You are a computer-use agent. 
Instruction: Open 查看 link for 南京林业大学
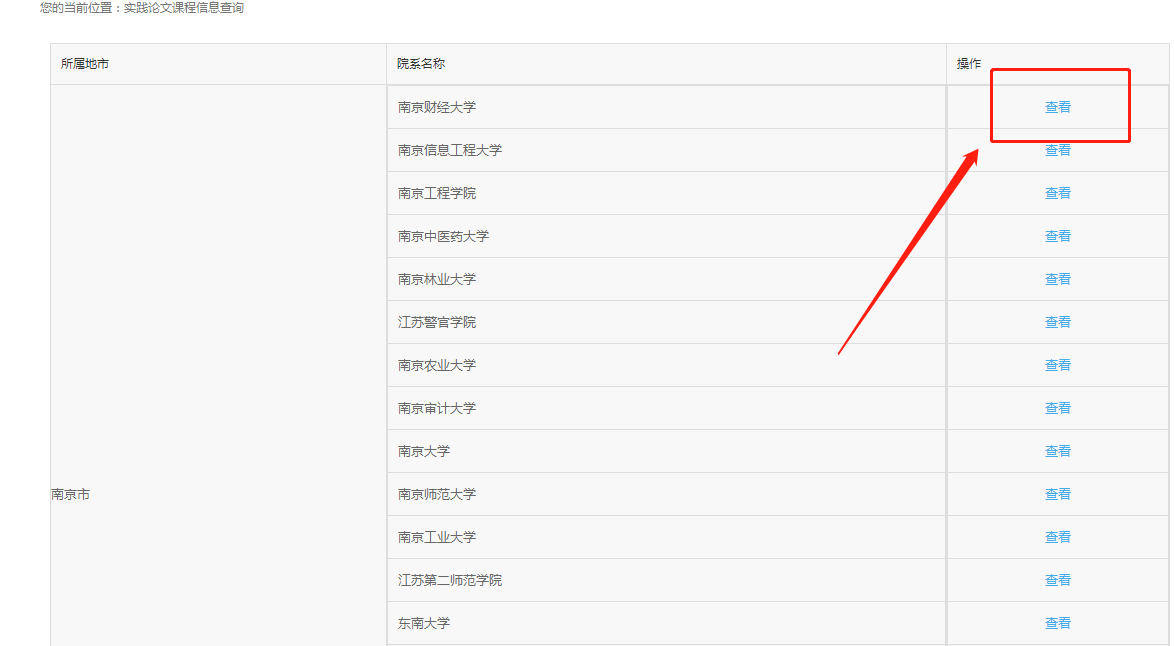pos(1057,279)
